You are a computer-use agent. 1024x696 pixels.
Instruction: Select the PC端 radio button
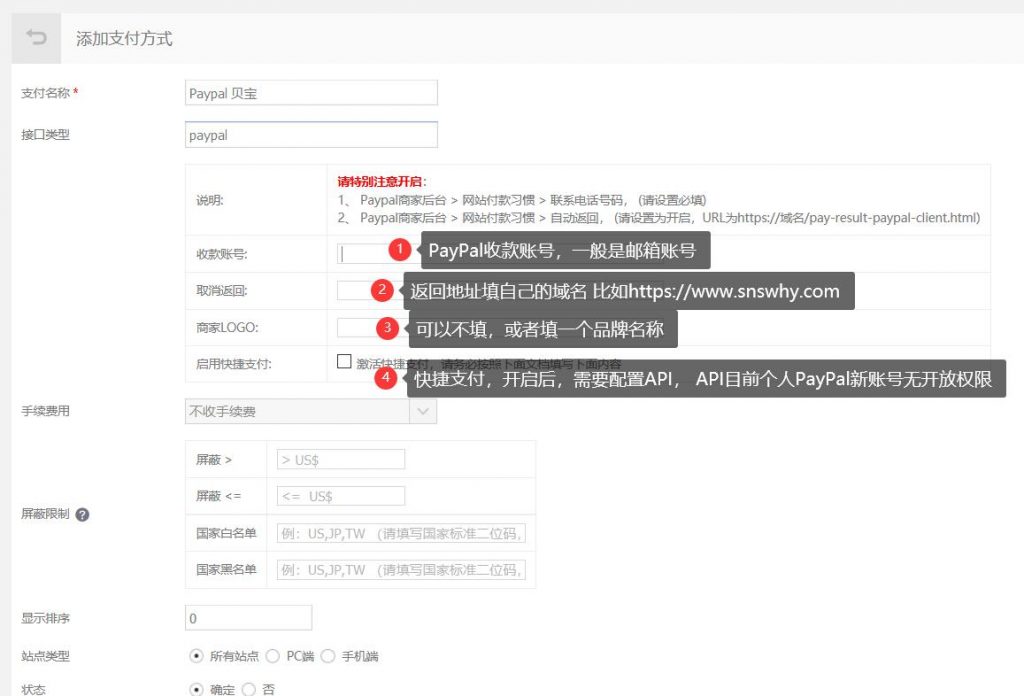point(273,656)
